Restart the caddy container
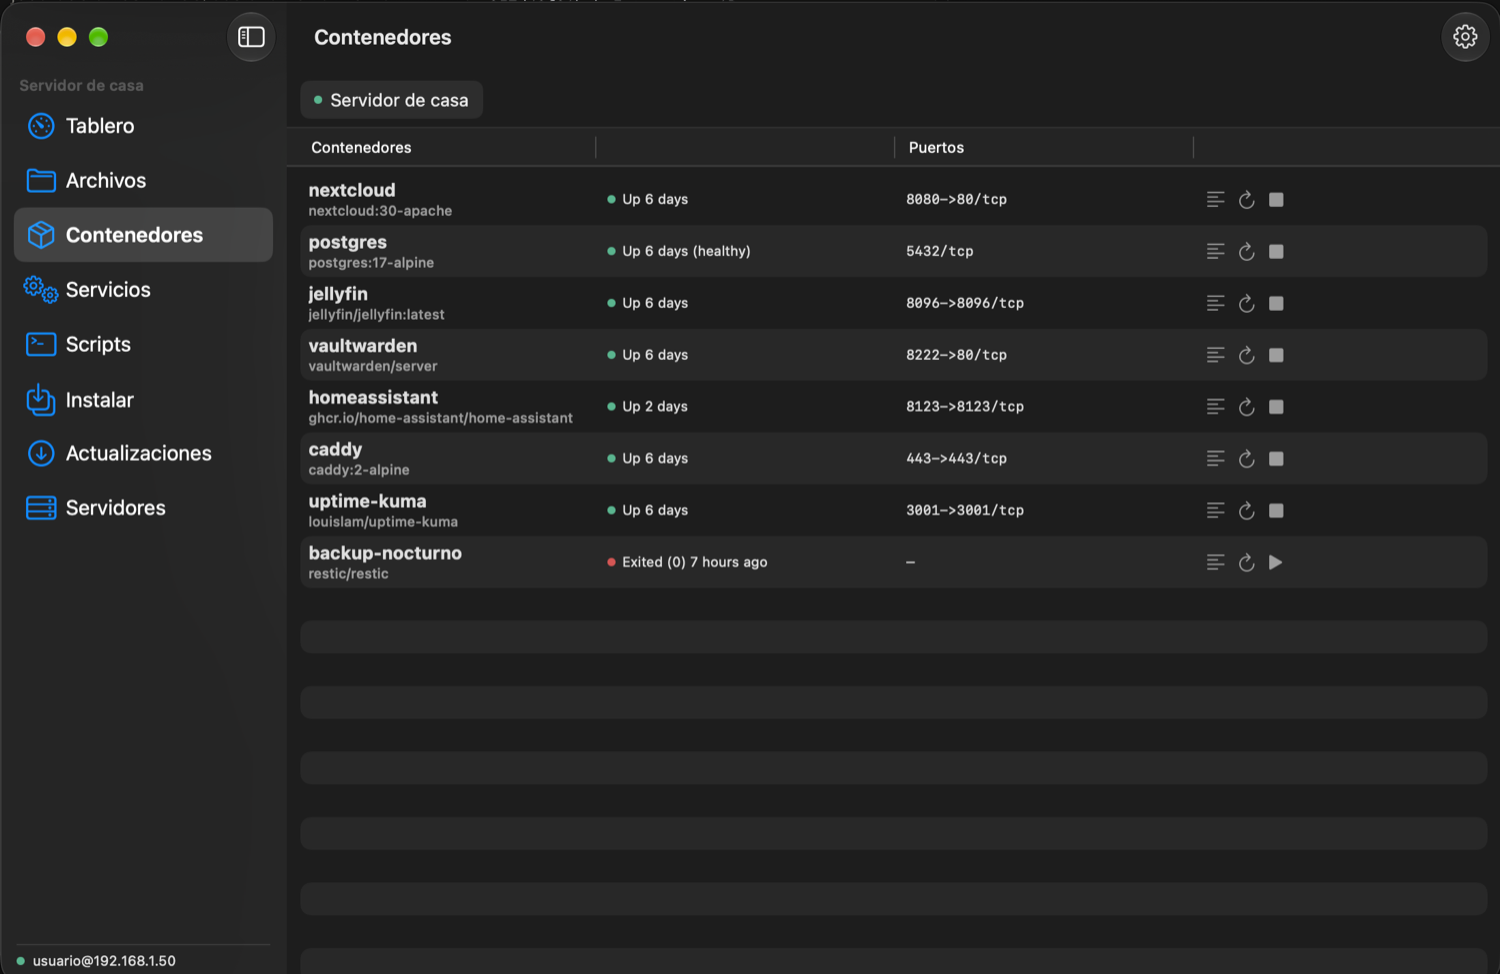Image resolution: width=1500 pixels, height=974 pixels. [1246, 459]
